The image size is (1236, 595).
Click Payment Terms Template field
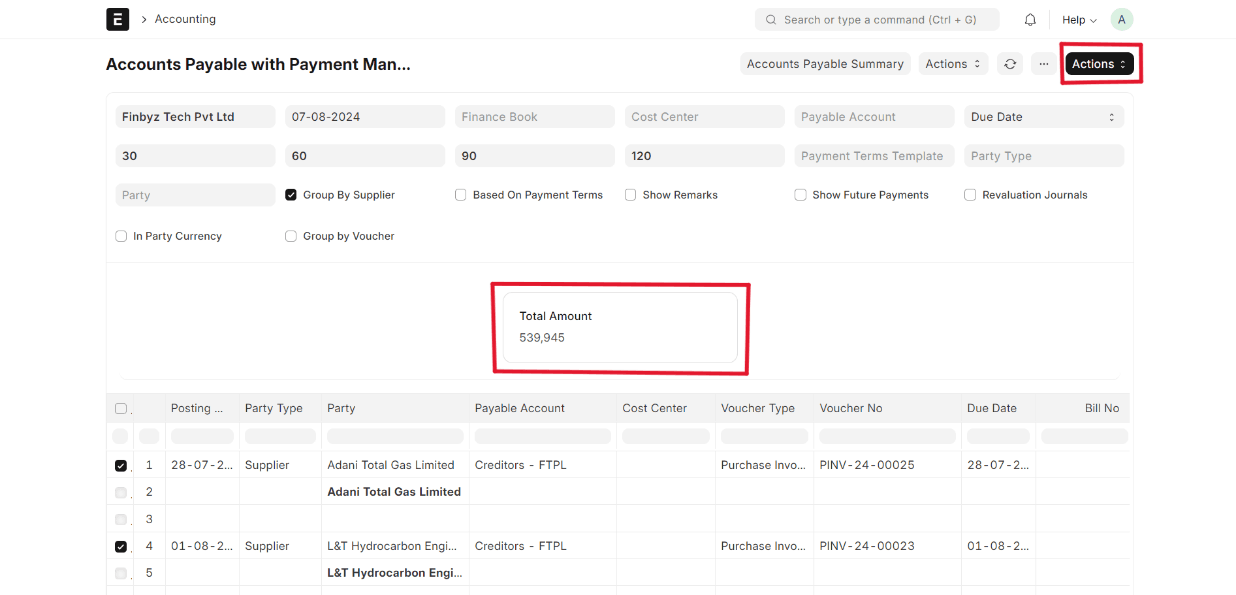(875, 156)
